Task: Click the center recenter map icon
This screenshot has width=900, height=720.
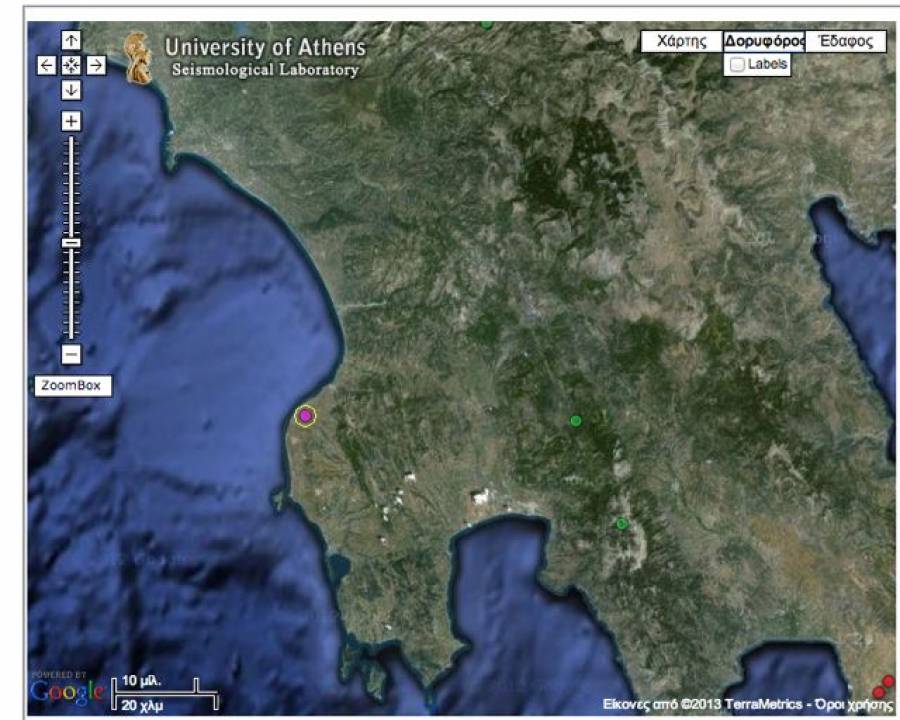Action: (x=71, y=65)
